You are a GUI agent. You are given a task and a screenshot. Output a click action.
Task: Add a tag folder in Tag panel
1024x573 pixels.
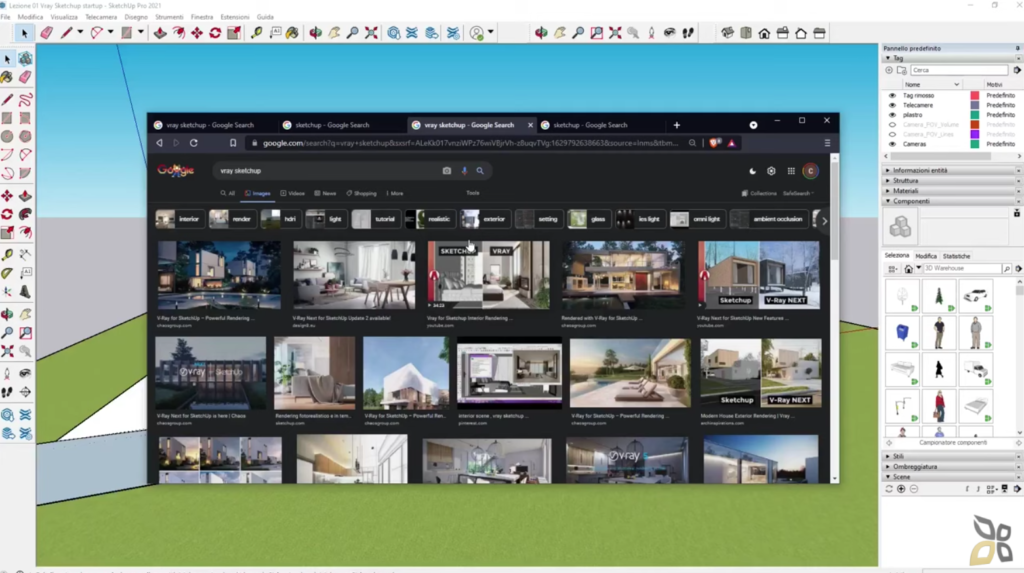click(x=902, y=70)
